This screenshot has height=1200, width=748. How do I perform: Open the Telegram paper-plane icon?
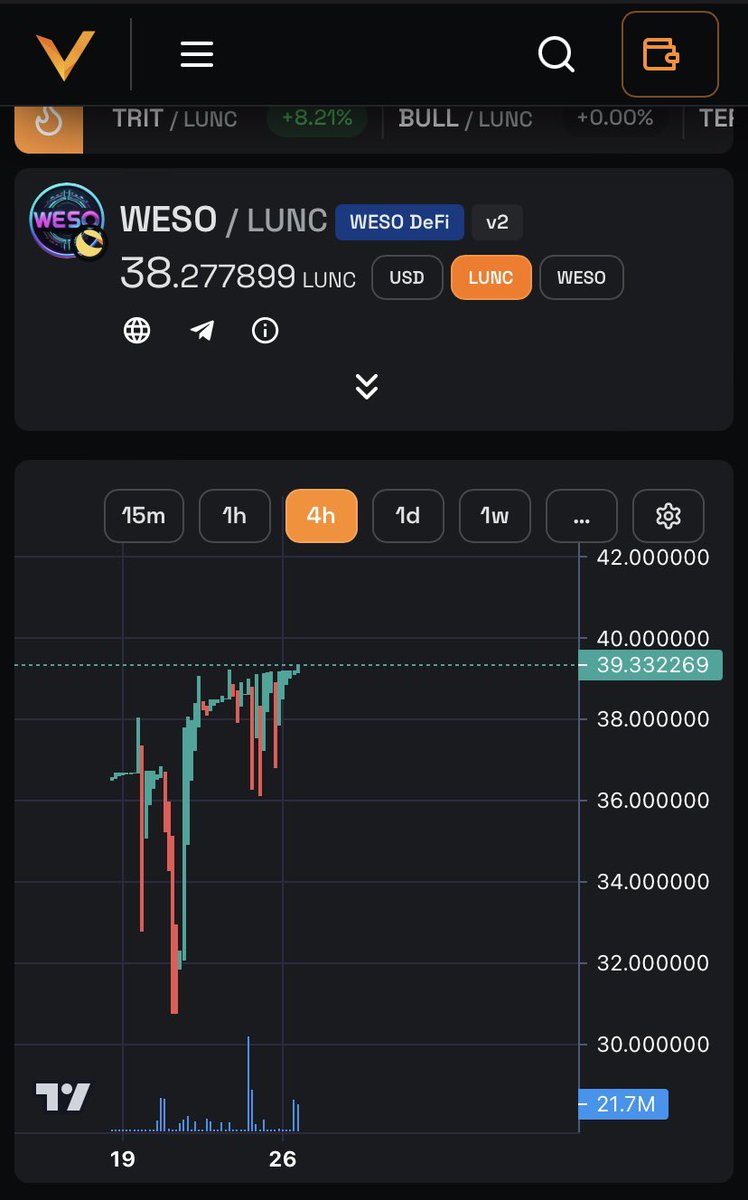[202, 330]
